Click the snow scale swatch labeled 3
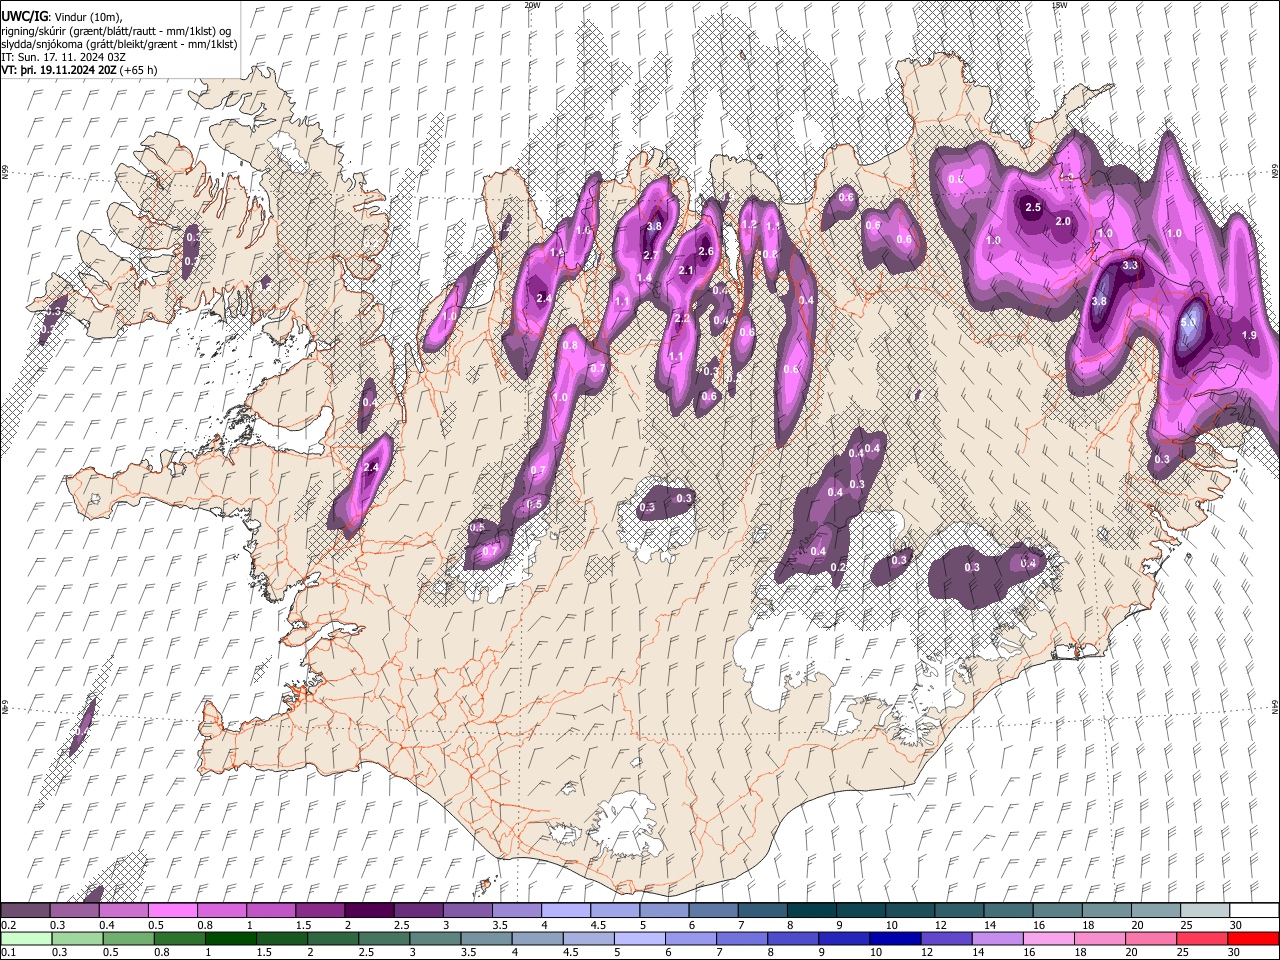1280x960 pixels. [466, 910]
